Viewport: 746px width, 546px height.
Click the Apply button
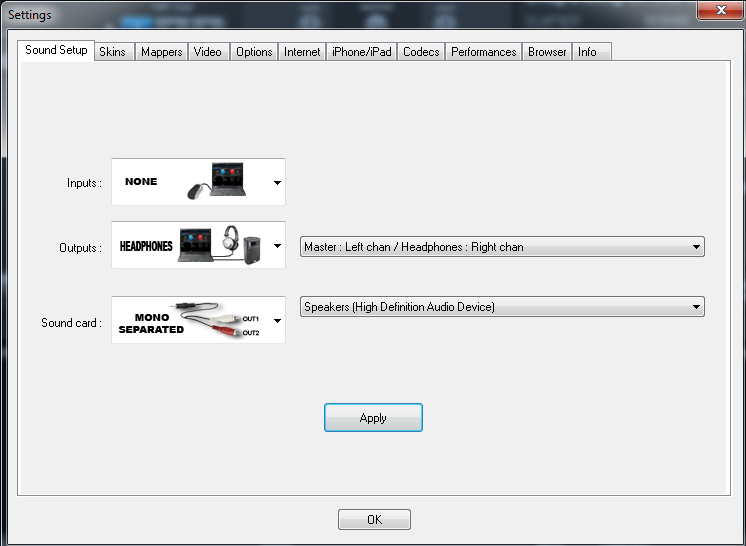tap(373, 418)
